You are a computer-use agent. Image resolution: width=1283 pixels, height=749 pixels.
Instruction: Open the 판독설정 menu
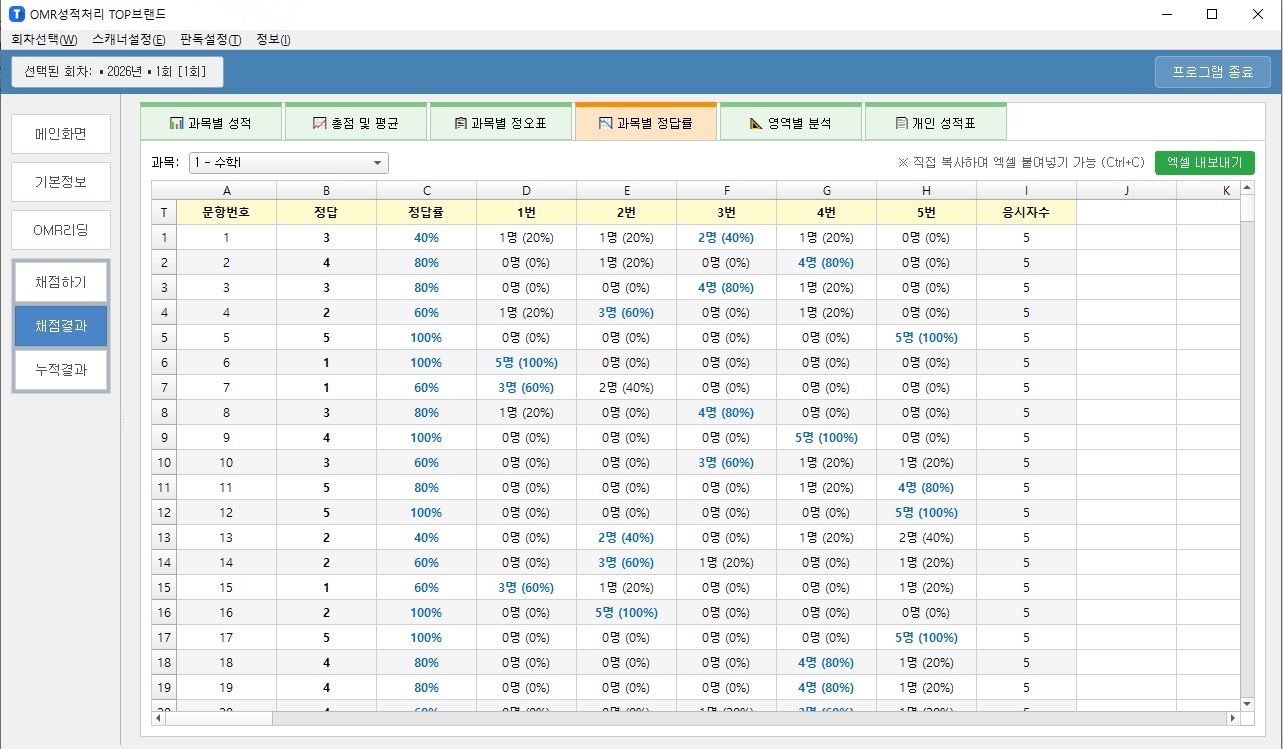[x=210, y=40]
